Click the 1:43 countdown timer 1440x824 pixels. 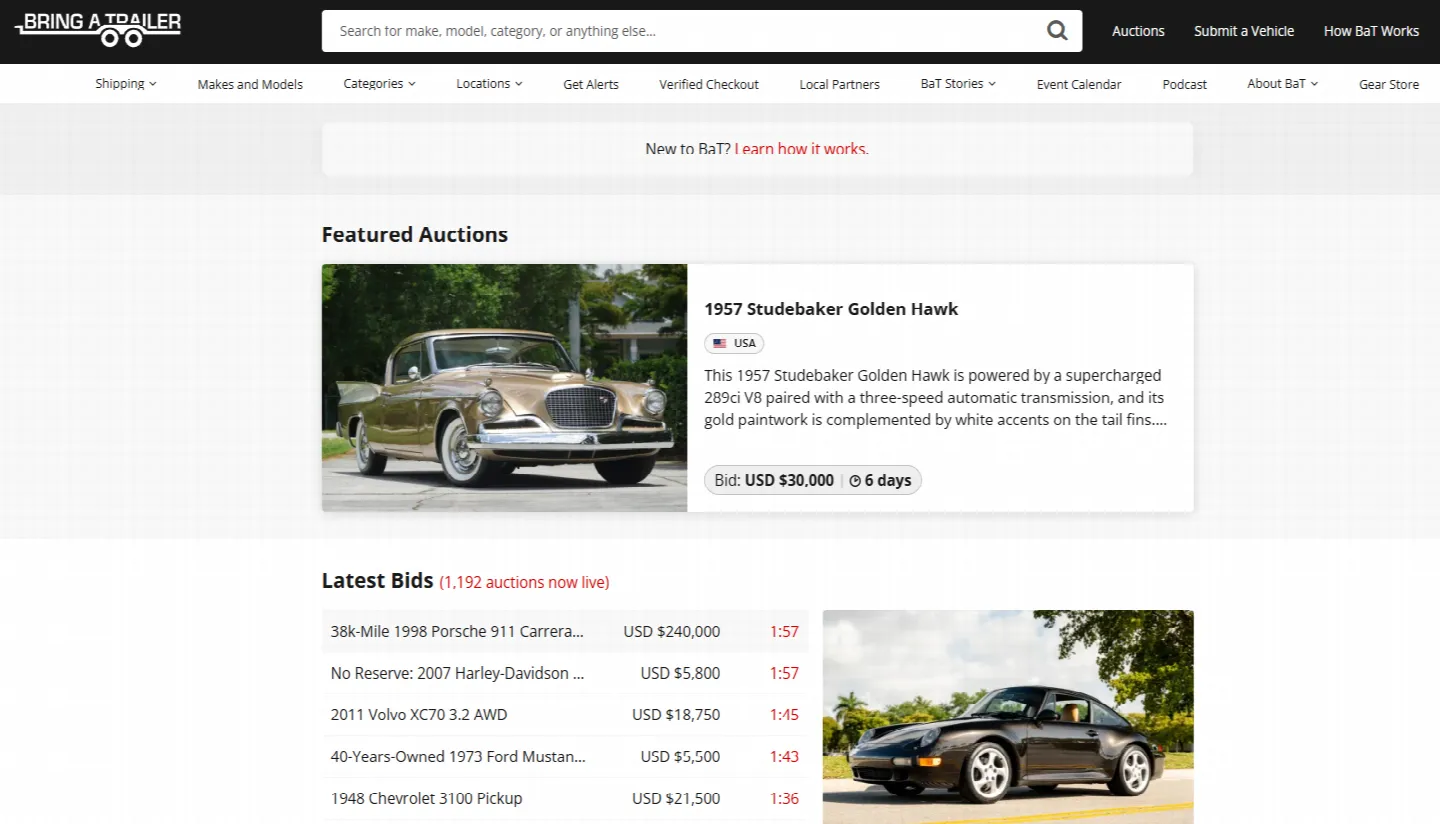[x=784, y=756]
